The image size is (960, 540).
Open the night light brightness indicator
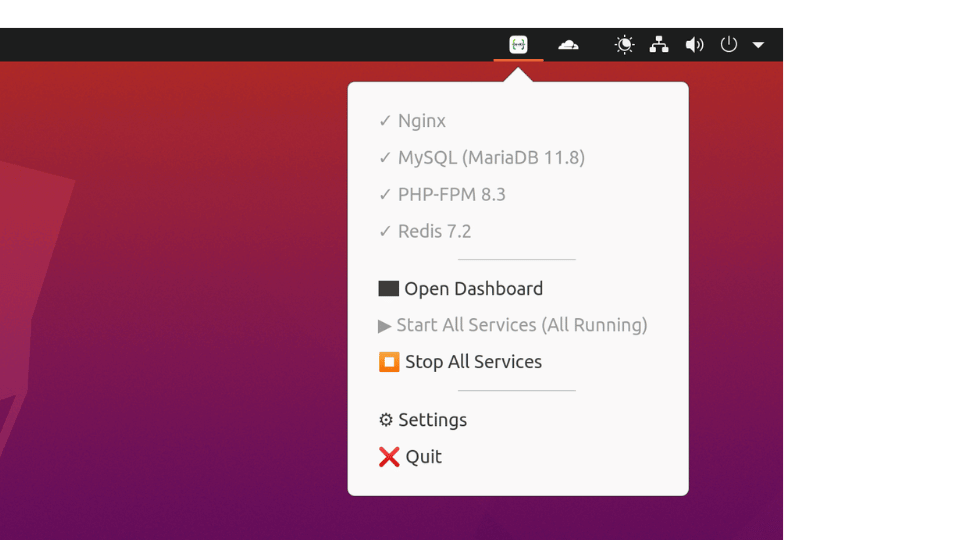tap(624, 45)
